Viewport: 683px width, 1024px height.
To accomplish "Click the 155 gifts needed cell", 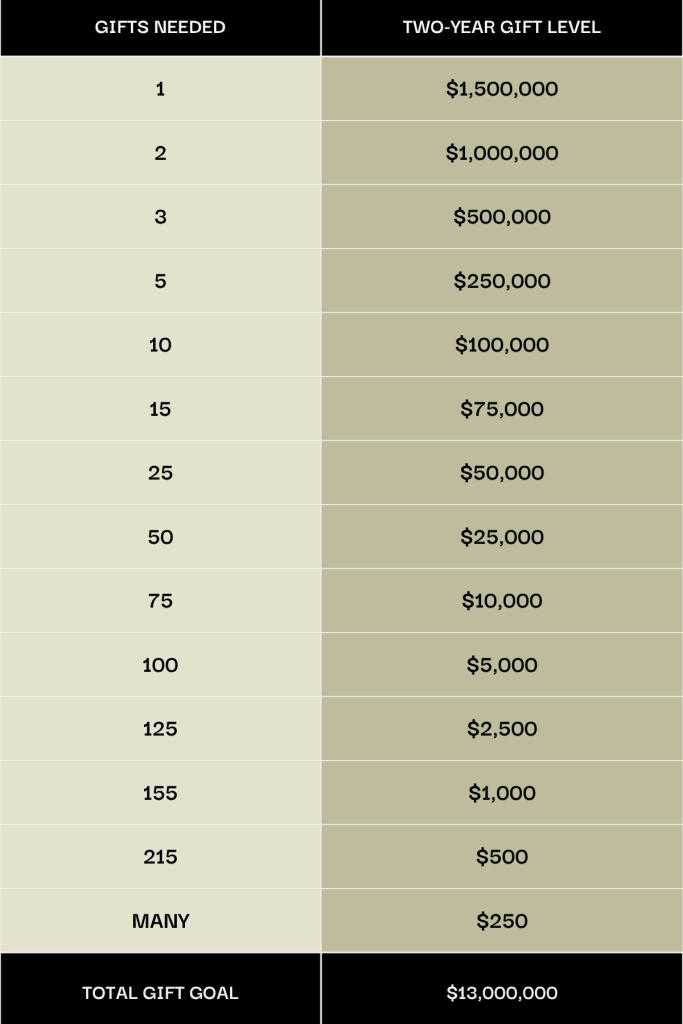I will 160,793.
